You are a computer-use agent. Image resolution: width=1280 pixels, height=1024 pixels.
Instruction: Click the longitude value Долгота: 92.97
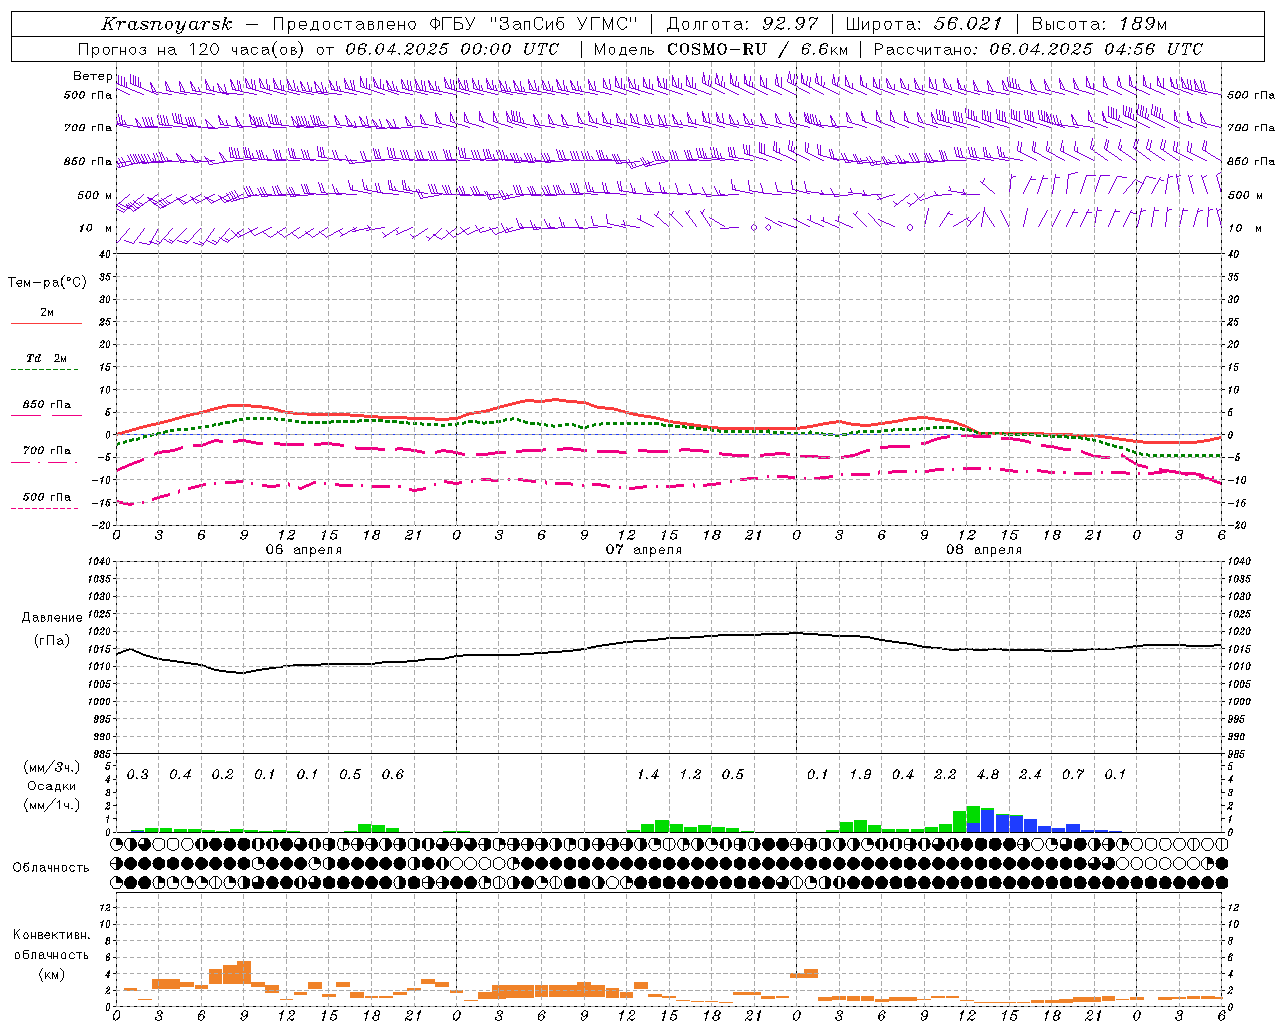coord(742,24)
